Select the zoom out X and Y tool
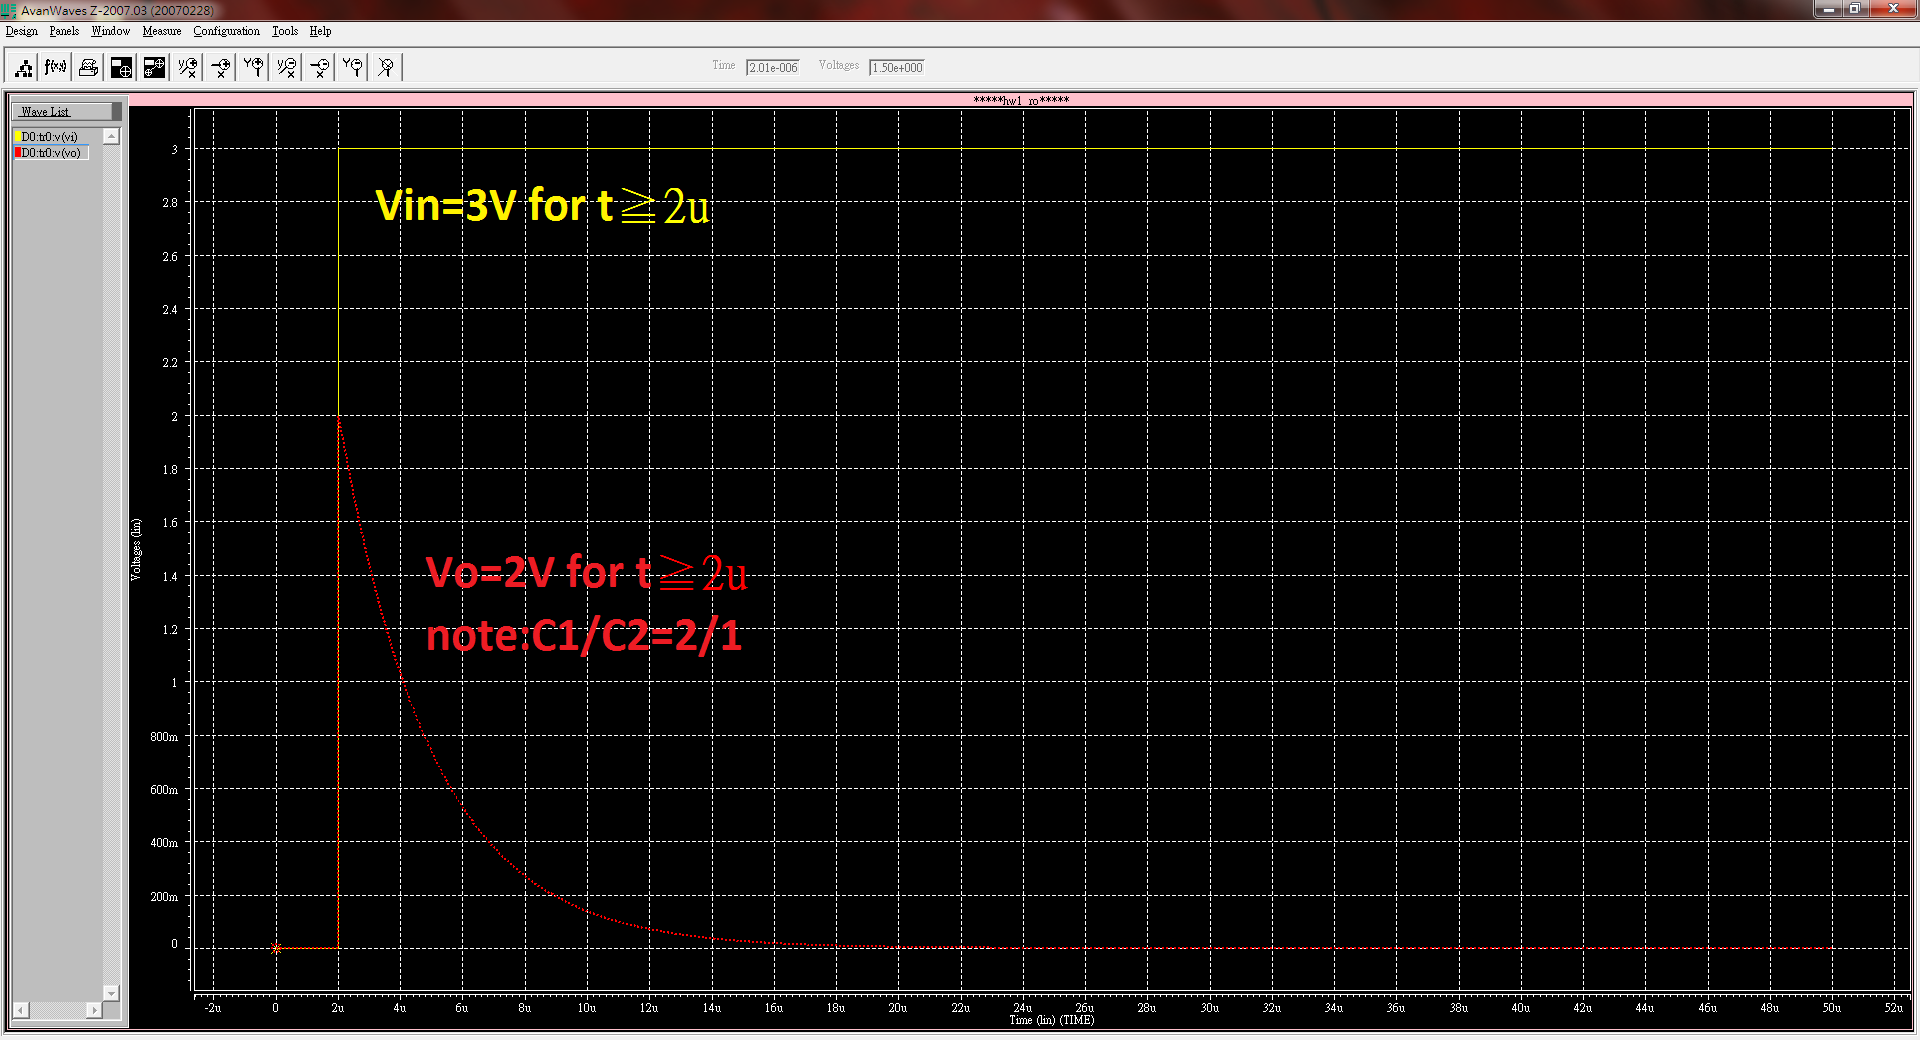Viewport: 1920px width, 1040px height. pyautogui.click(x=287, y=68)
